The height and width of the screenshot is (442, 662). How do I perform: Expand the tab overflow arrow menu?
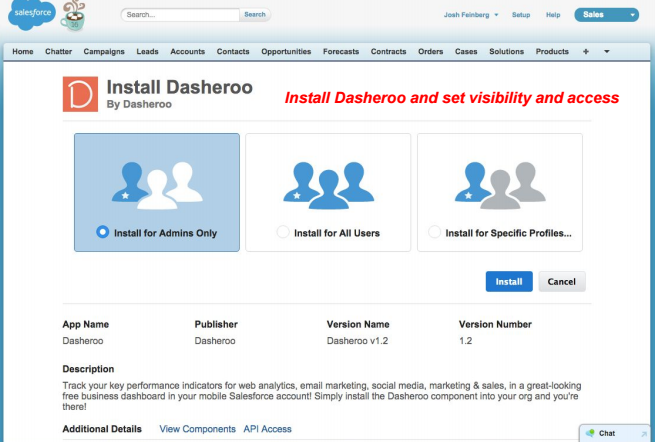(607, 52)
